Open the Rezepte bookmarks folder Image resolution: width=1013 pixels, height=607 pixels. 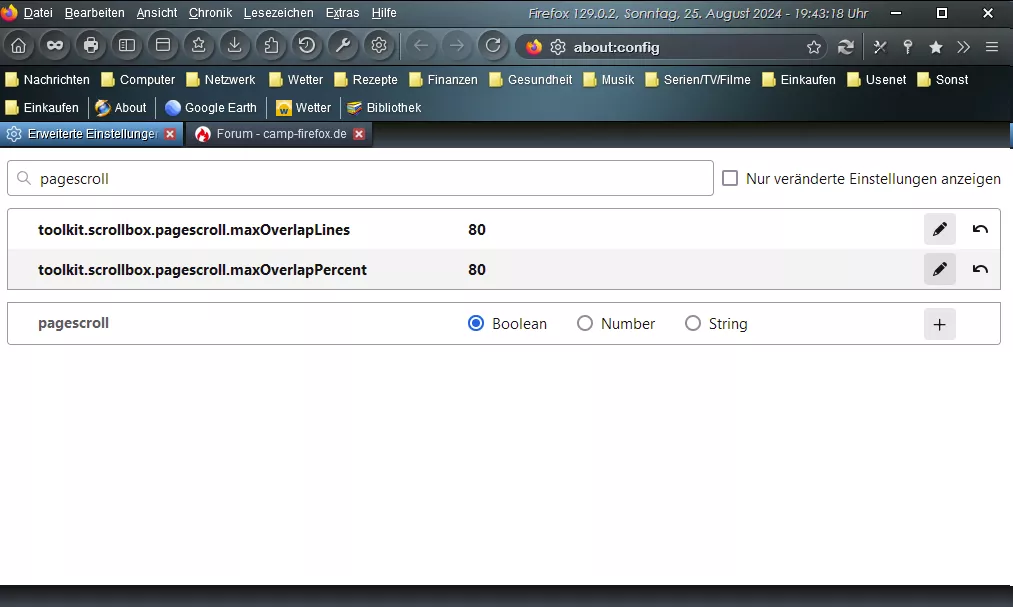point(366,79)
